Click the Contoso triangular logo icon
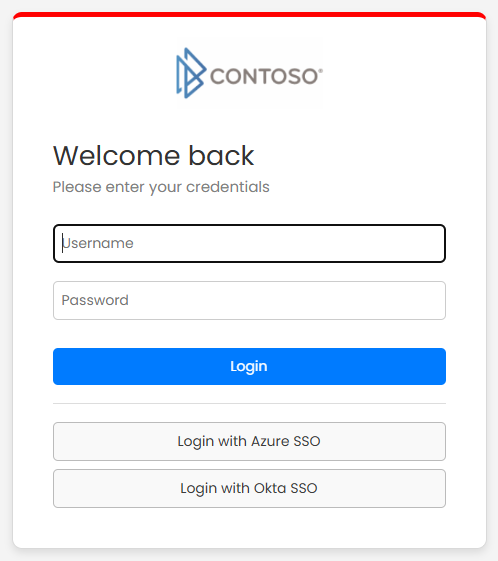This screenshot has width=498, height=561. (x=191, y=73)
